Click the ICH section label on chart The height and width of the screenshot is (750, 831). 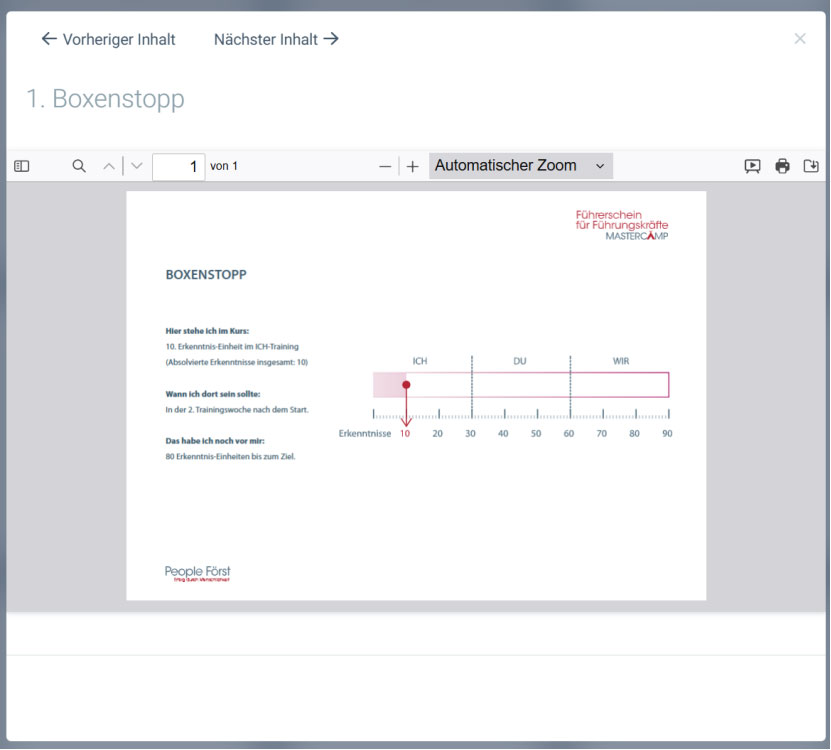[420, 361]
